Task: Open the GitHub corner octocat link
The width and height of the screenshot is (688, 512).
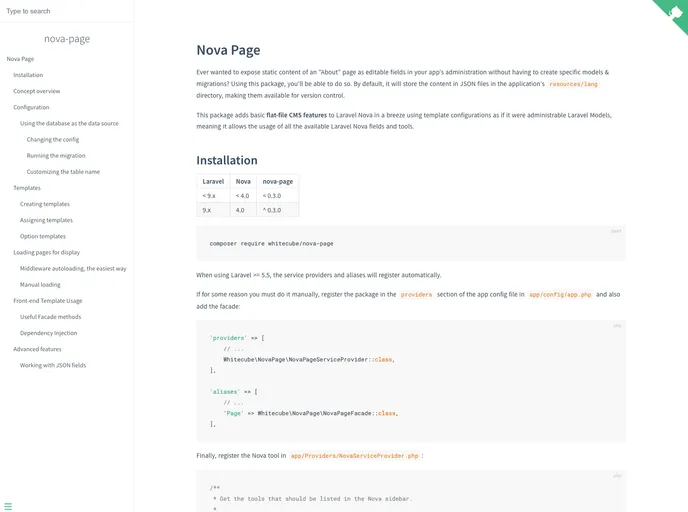Action: coord(672,13)
